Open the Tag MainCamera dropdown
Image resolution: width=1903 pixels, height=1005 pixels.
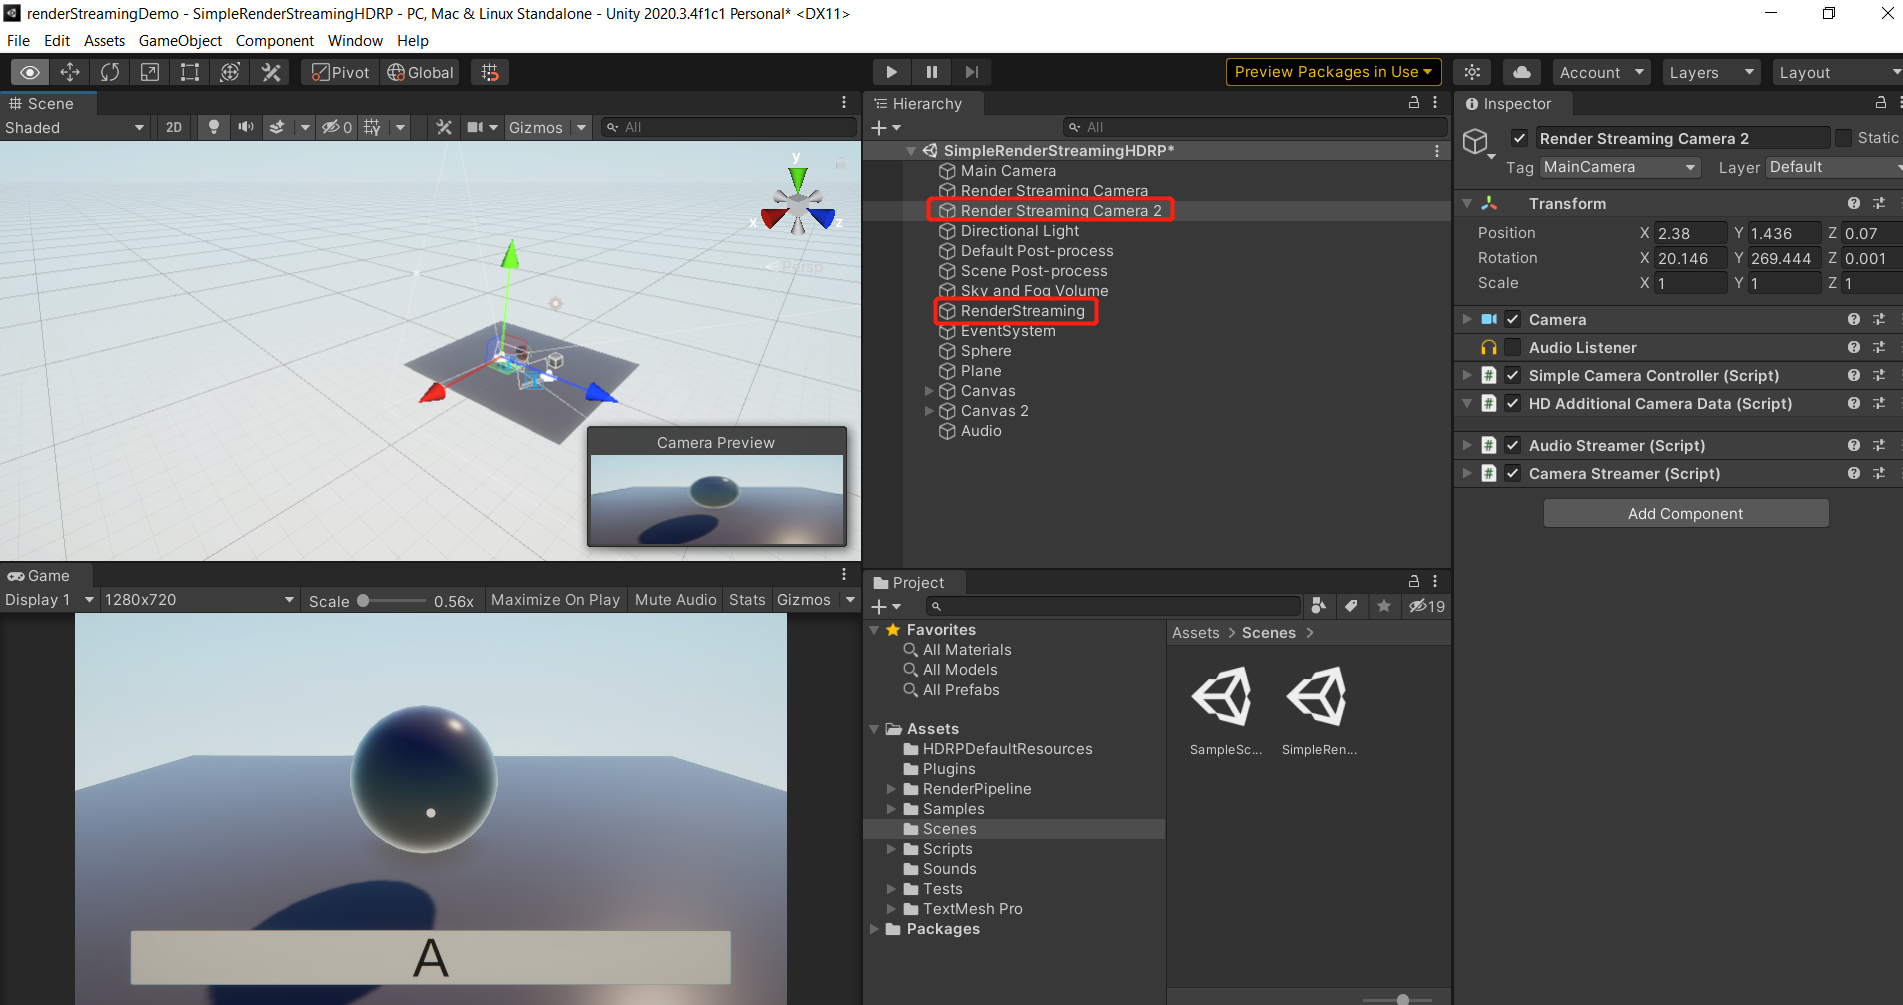[x=1620, y=167]
